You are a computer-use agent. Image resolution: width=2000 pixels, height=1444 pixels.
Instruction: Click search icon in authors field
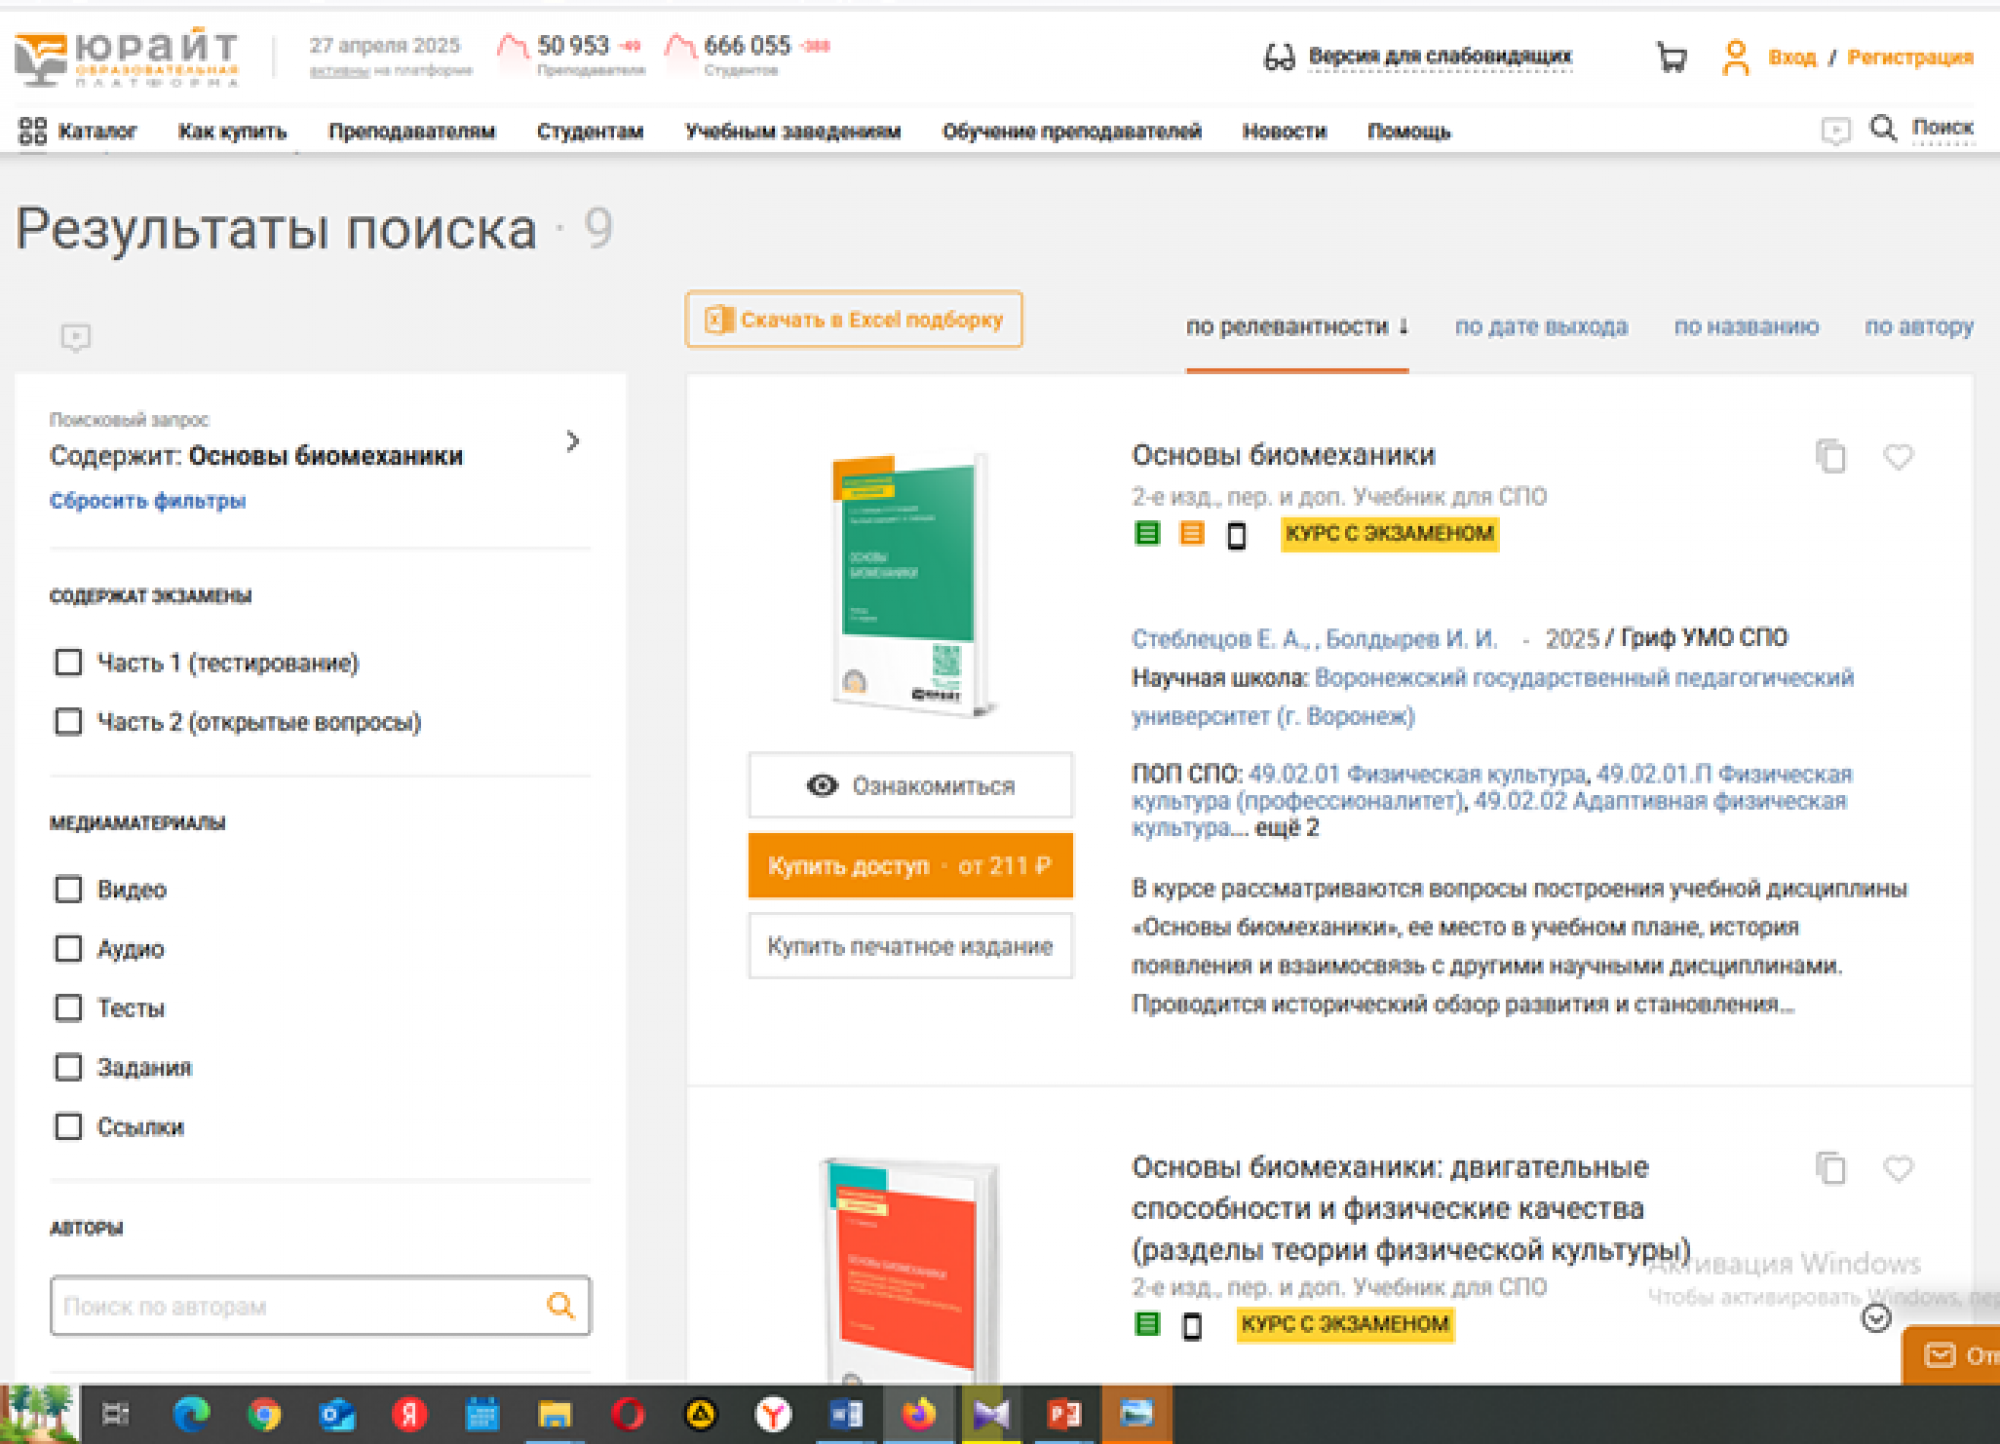[561, 1305]
